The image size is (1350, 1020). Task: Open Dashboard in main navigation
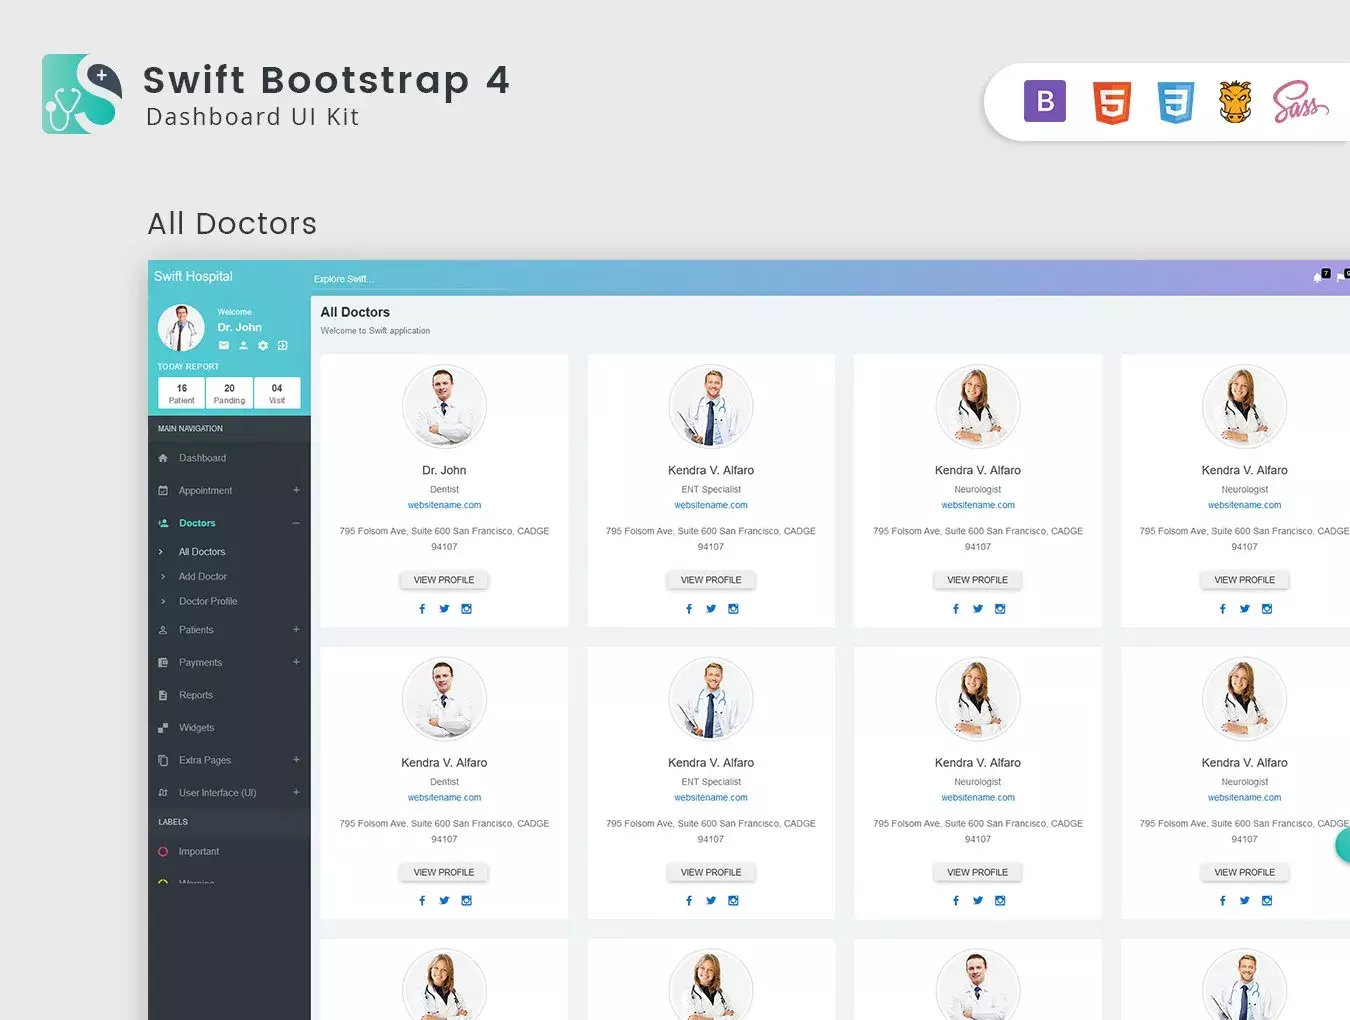(x=202, y=458)
